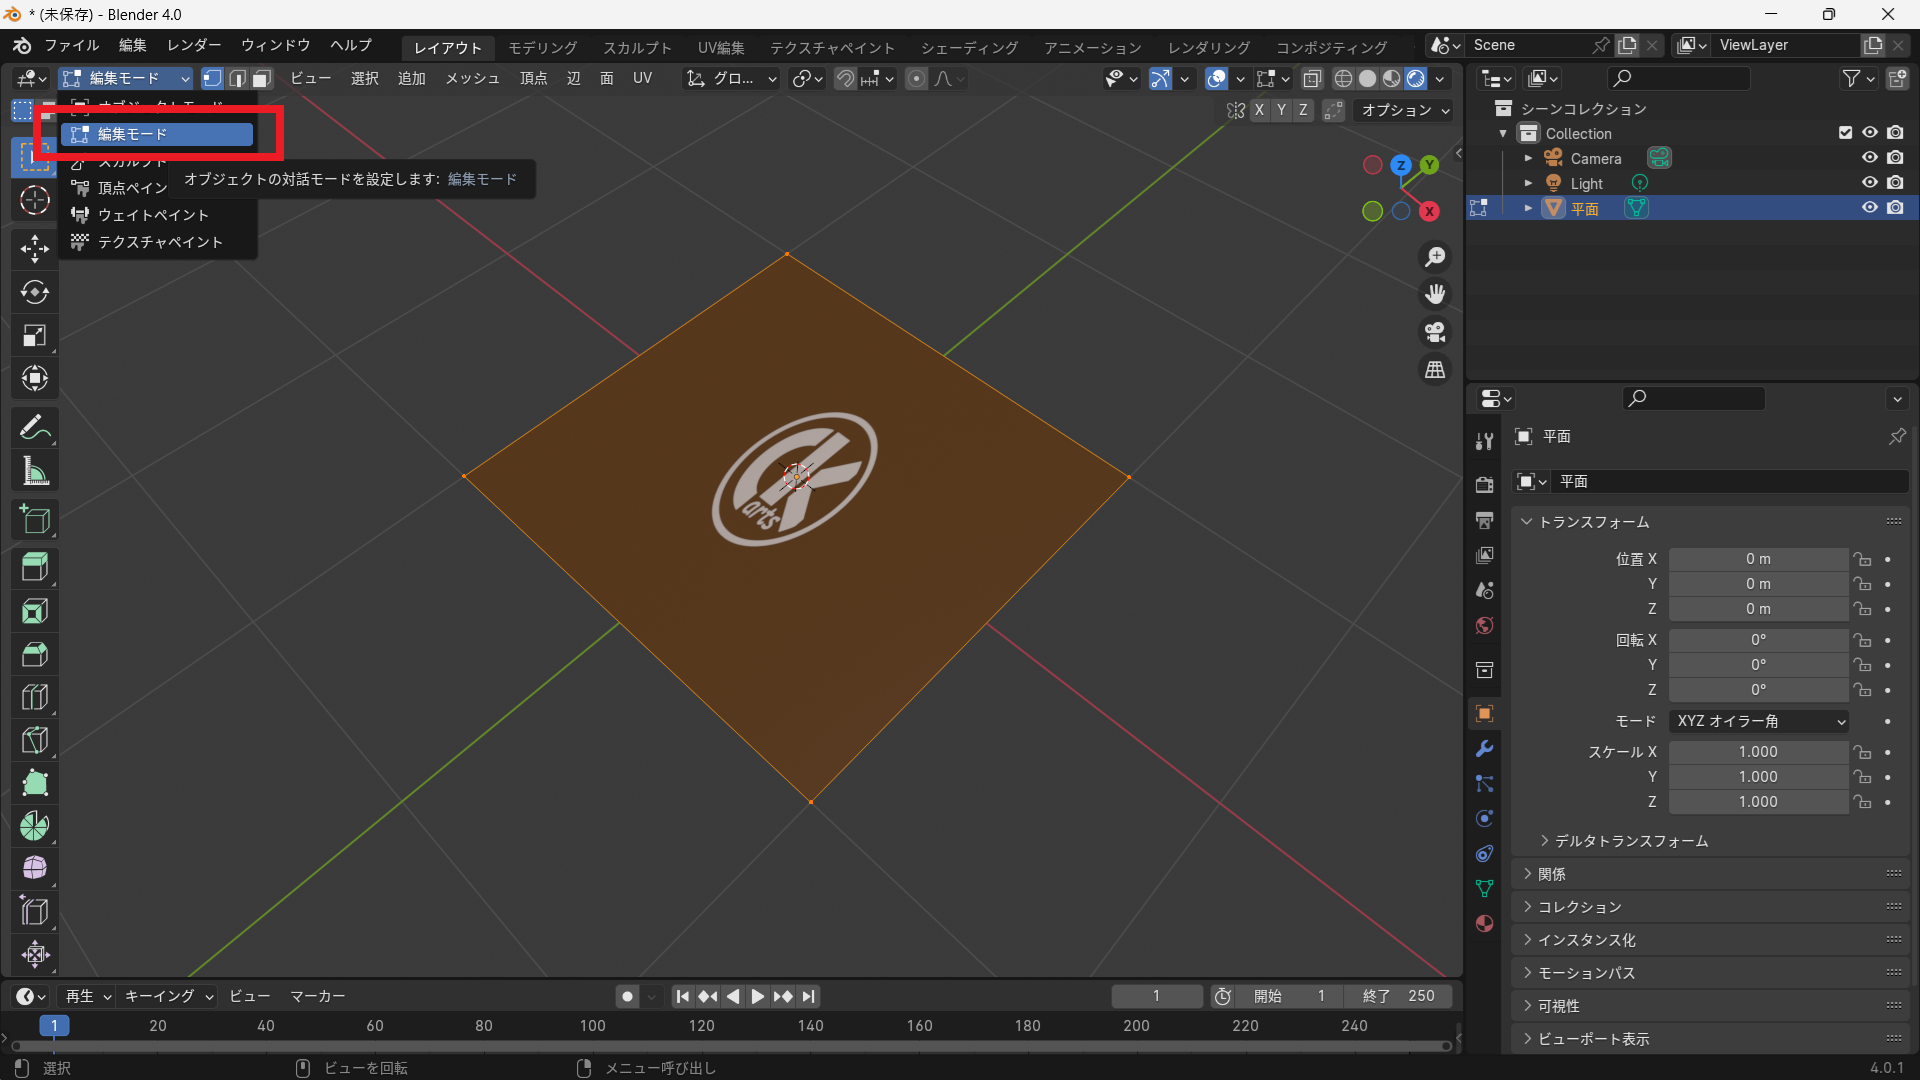
Task: Click the オプション button in viewport header
Action: pos(1405,110)
